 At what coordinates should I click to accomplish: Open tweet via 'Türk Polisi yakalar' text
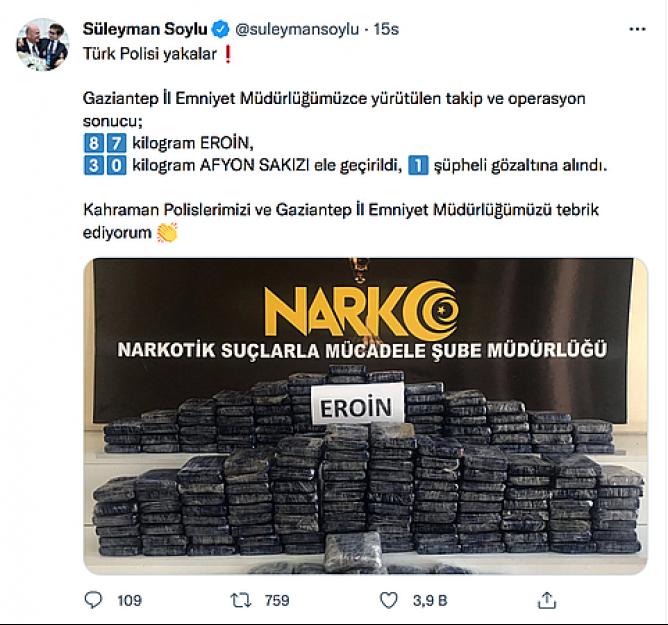tap(150, 54)
